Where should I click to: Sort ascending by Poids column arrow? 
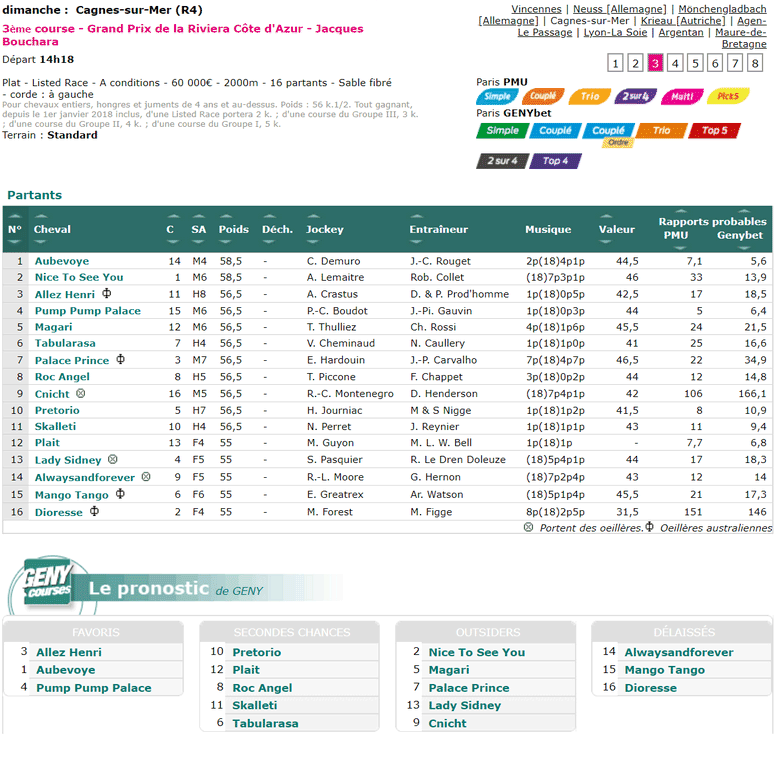point(226,217)
